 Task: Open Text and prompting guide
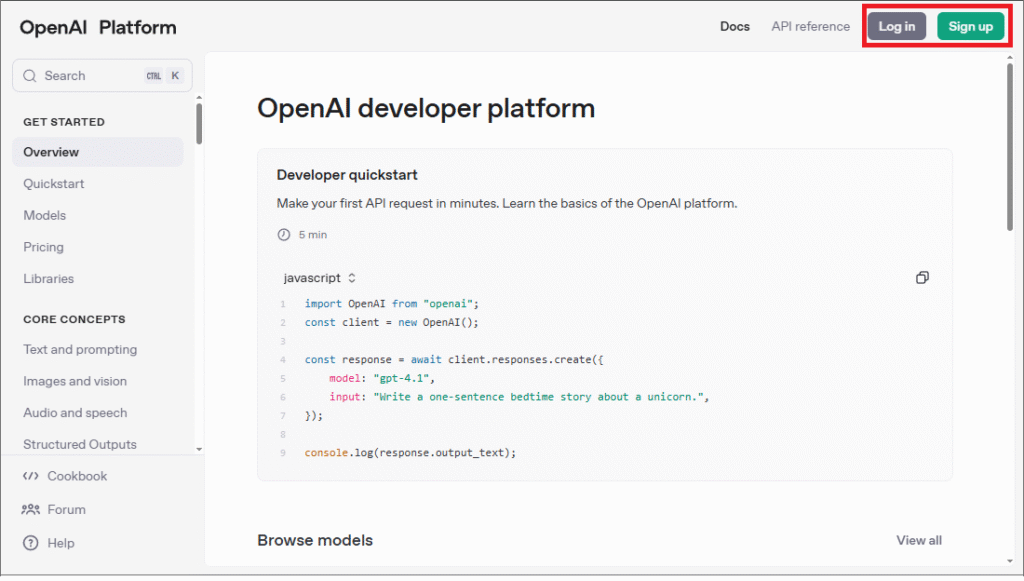80,349
